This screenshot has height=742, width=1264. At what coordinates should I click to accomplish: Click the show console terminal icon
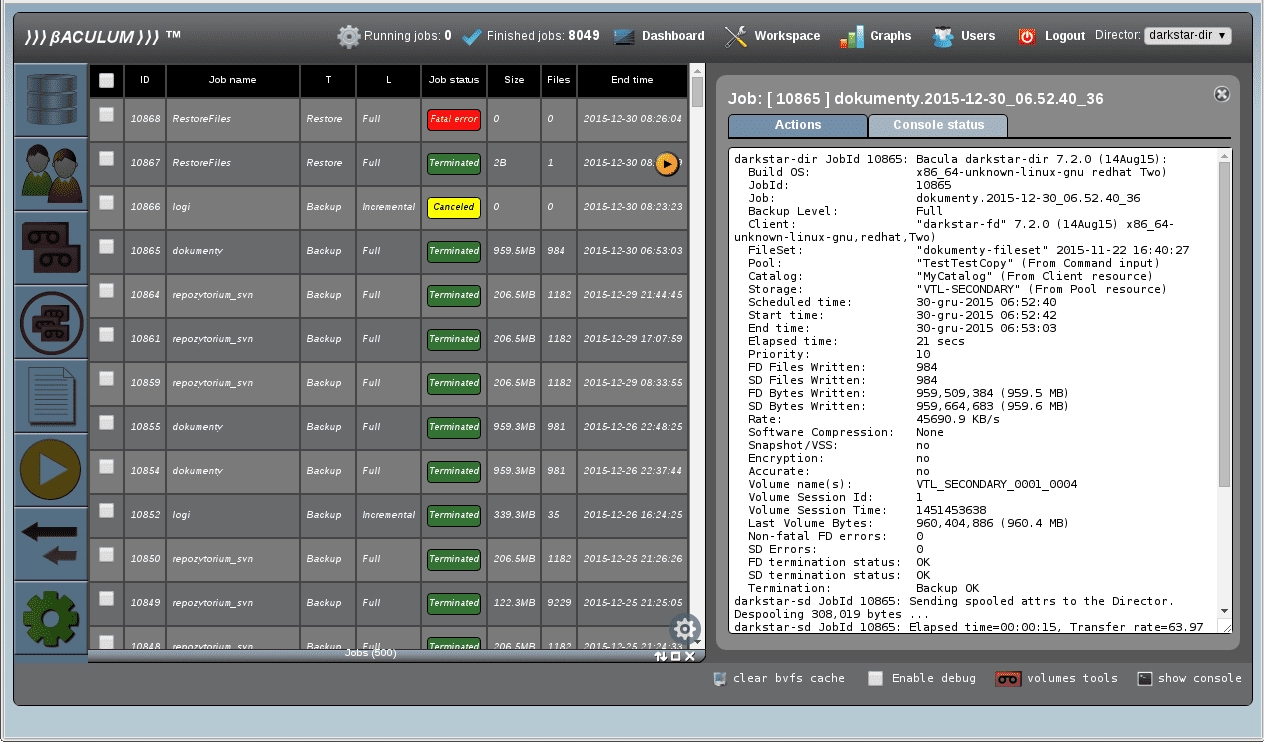1145,678
